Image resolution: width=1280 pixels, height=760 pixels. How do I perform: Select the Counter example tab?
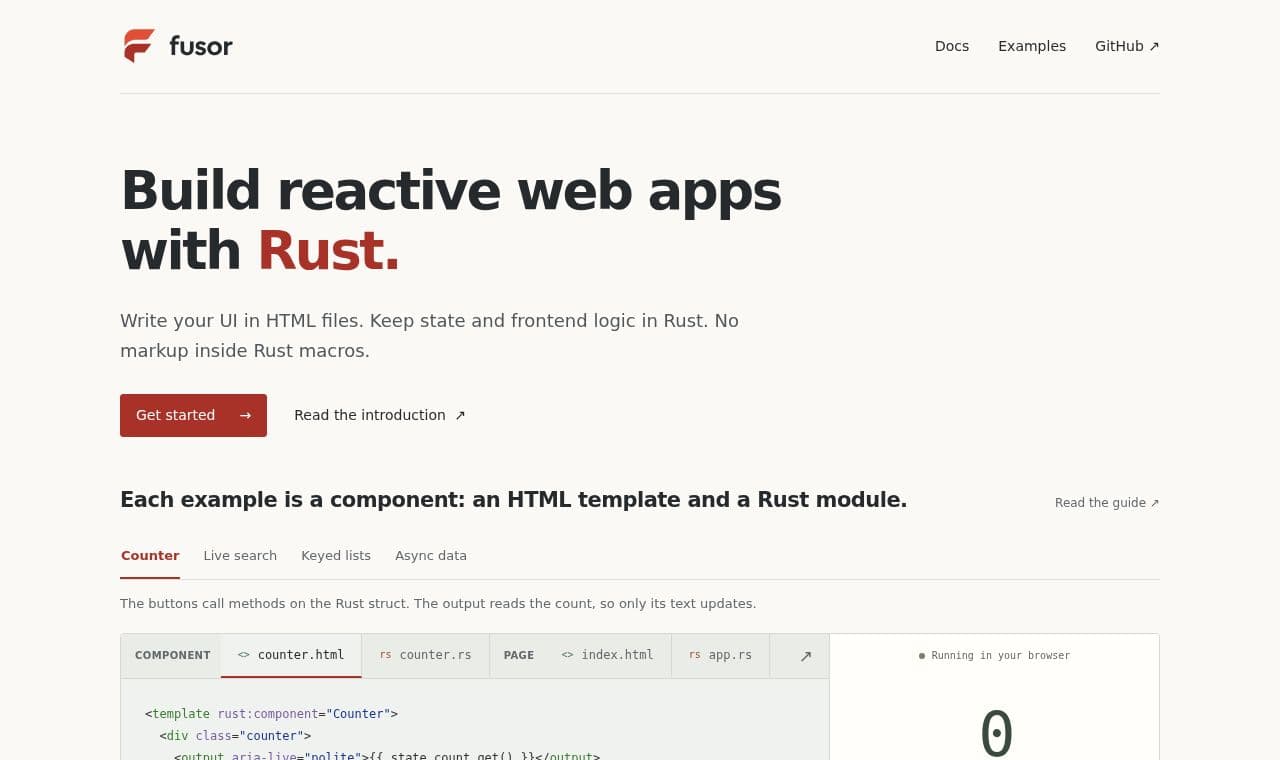pyautogui.click(x=150, y=556)
